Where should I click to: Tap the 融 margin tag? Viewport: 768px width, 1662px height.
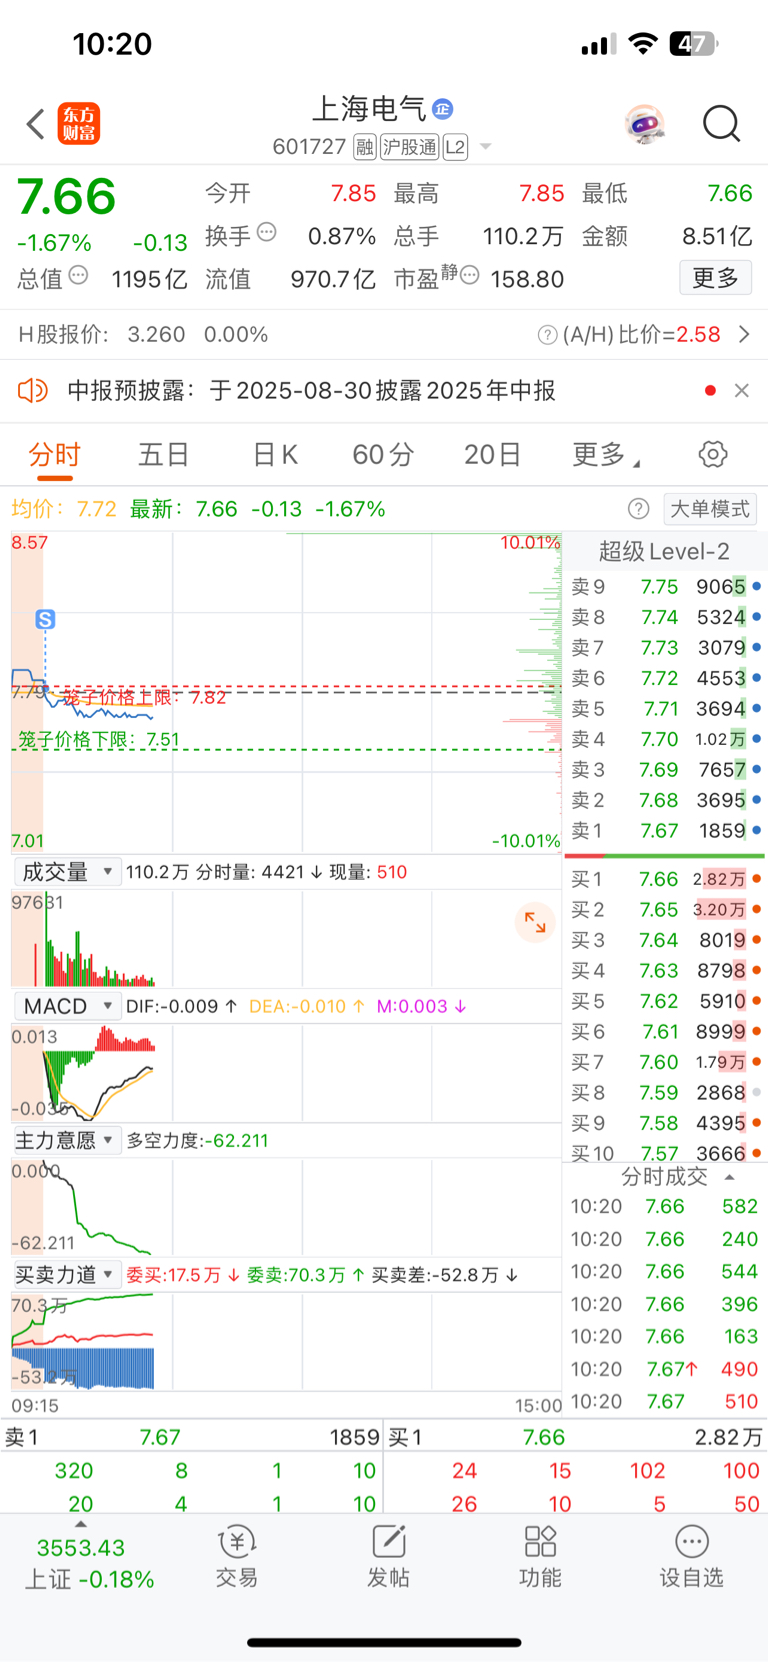coord(365,147)
